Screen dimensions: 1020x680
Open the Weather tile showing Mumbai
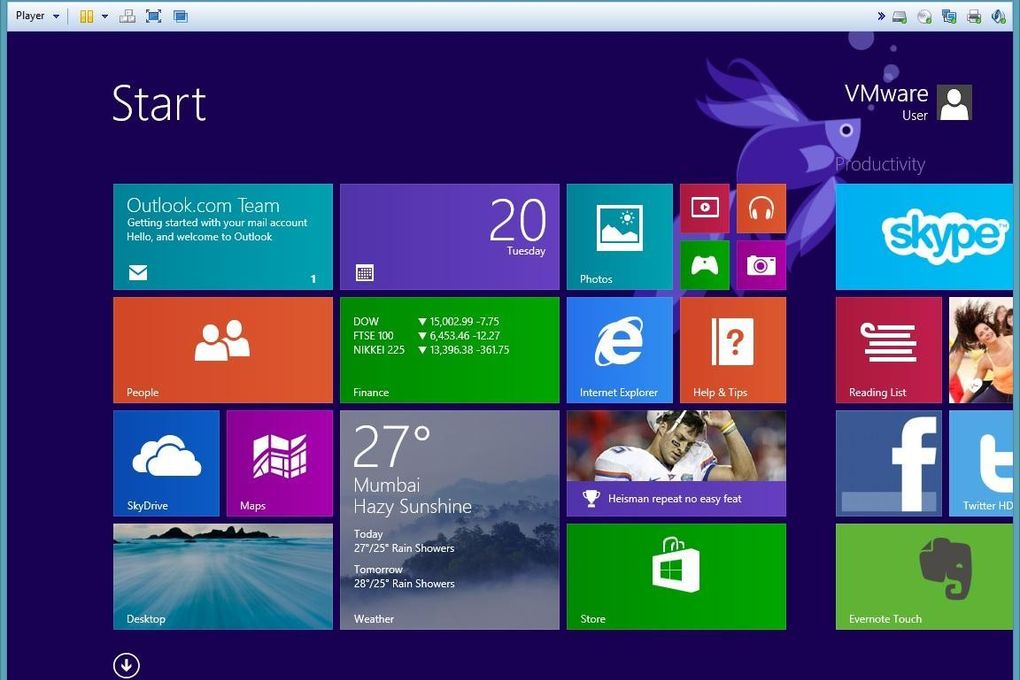click(x=450, y=520)
